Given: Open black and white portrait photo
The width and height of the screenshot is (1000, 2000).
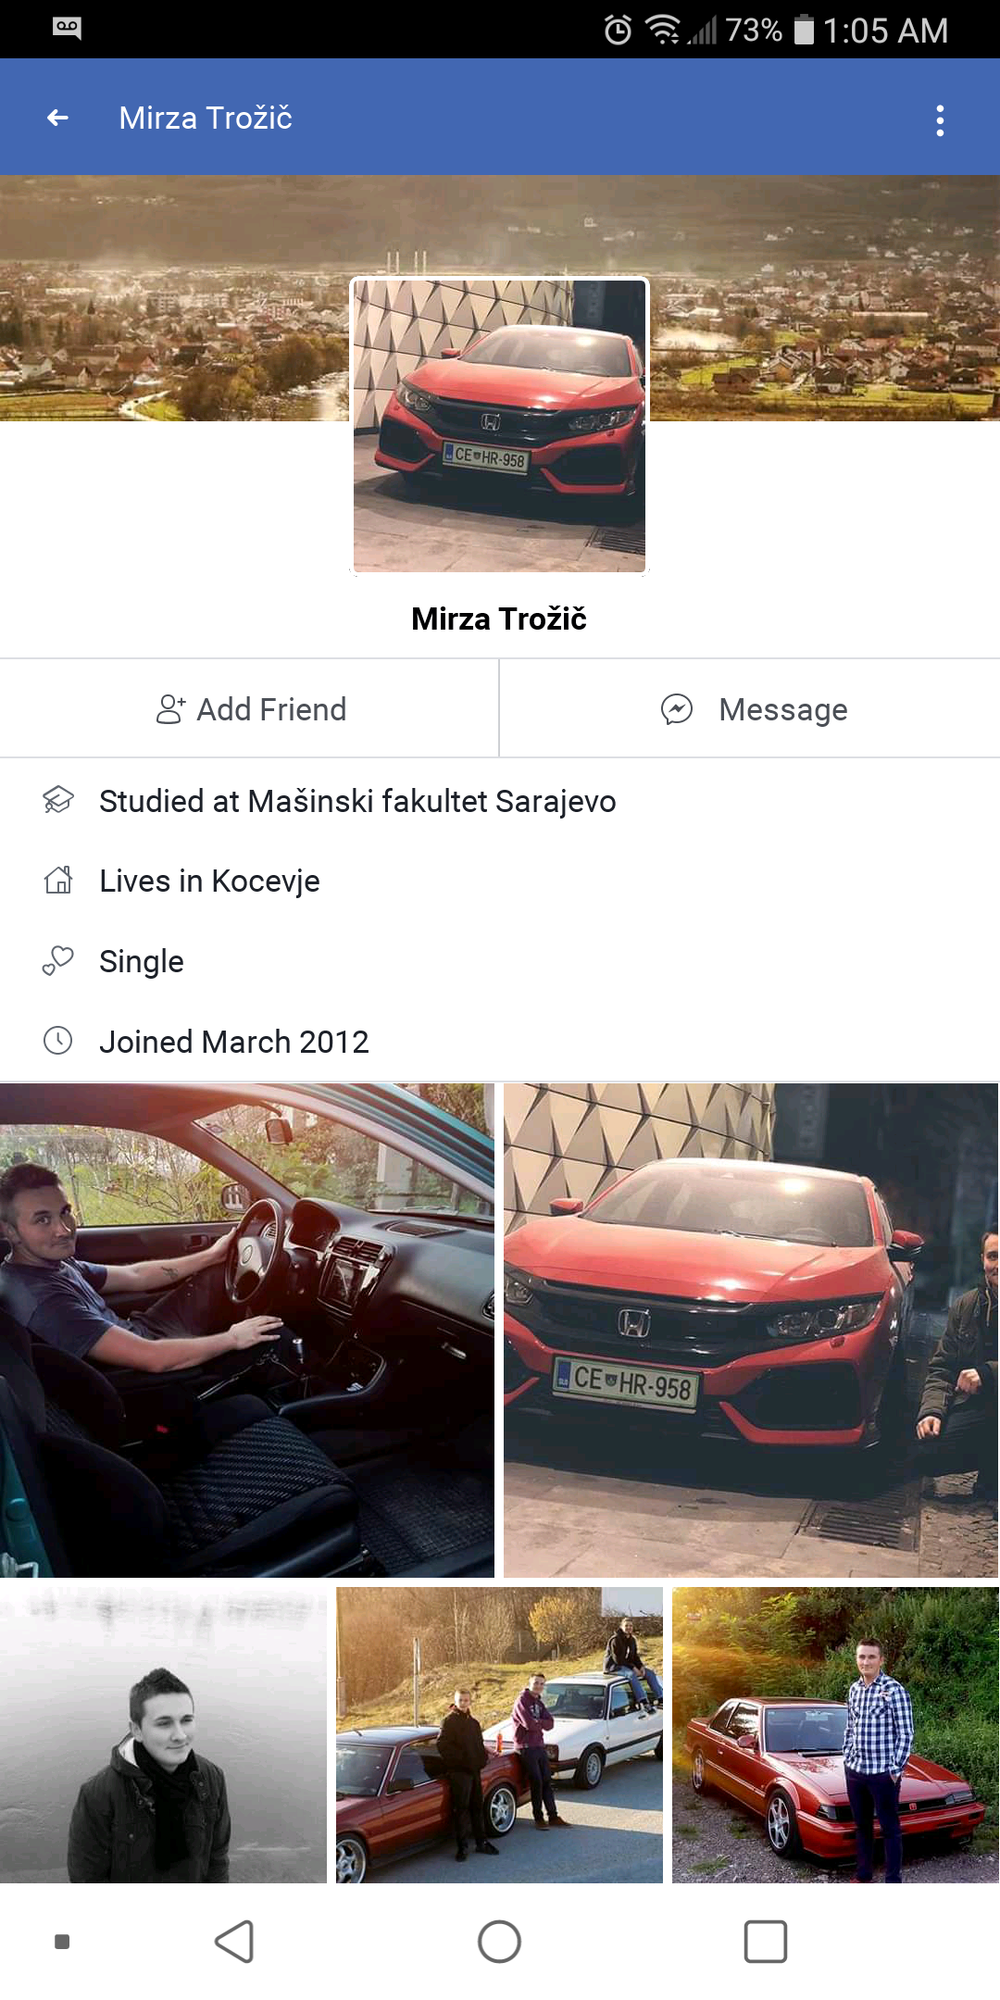Looking at the screenshot, I should (163, 1735).
